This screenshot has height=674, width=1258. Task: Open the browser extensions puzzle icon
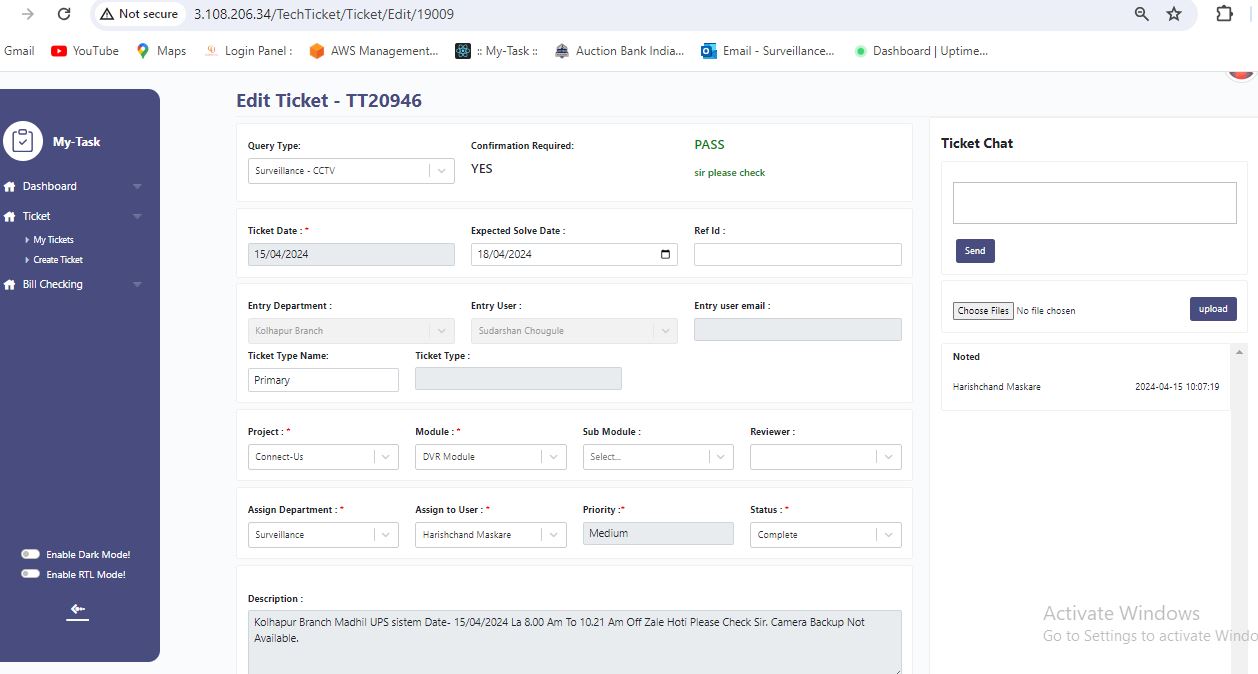coord(1224,14)
